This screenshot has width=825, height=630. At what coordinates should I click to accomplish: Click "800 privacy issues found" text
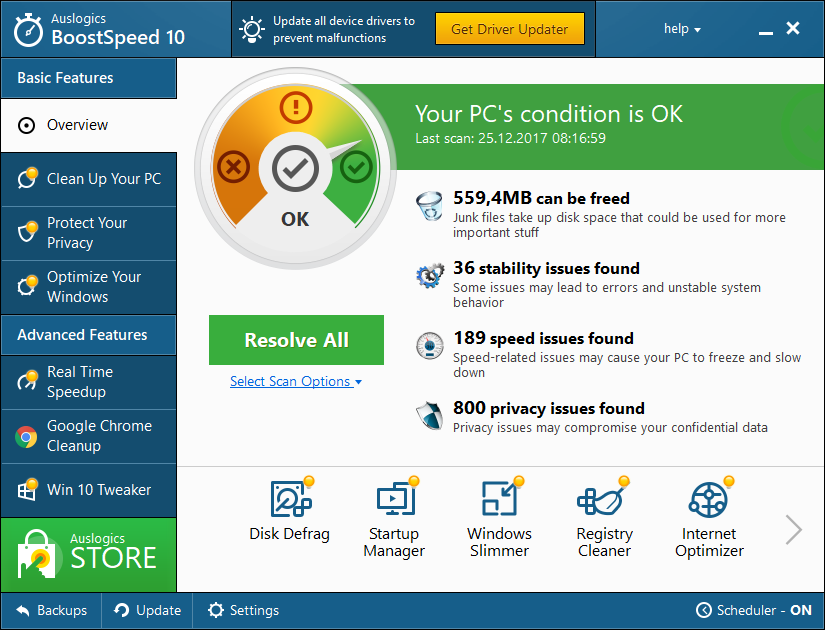[x=549, y=408]
